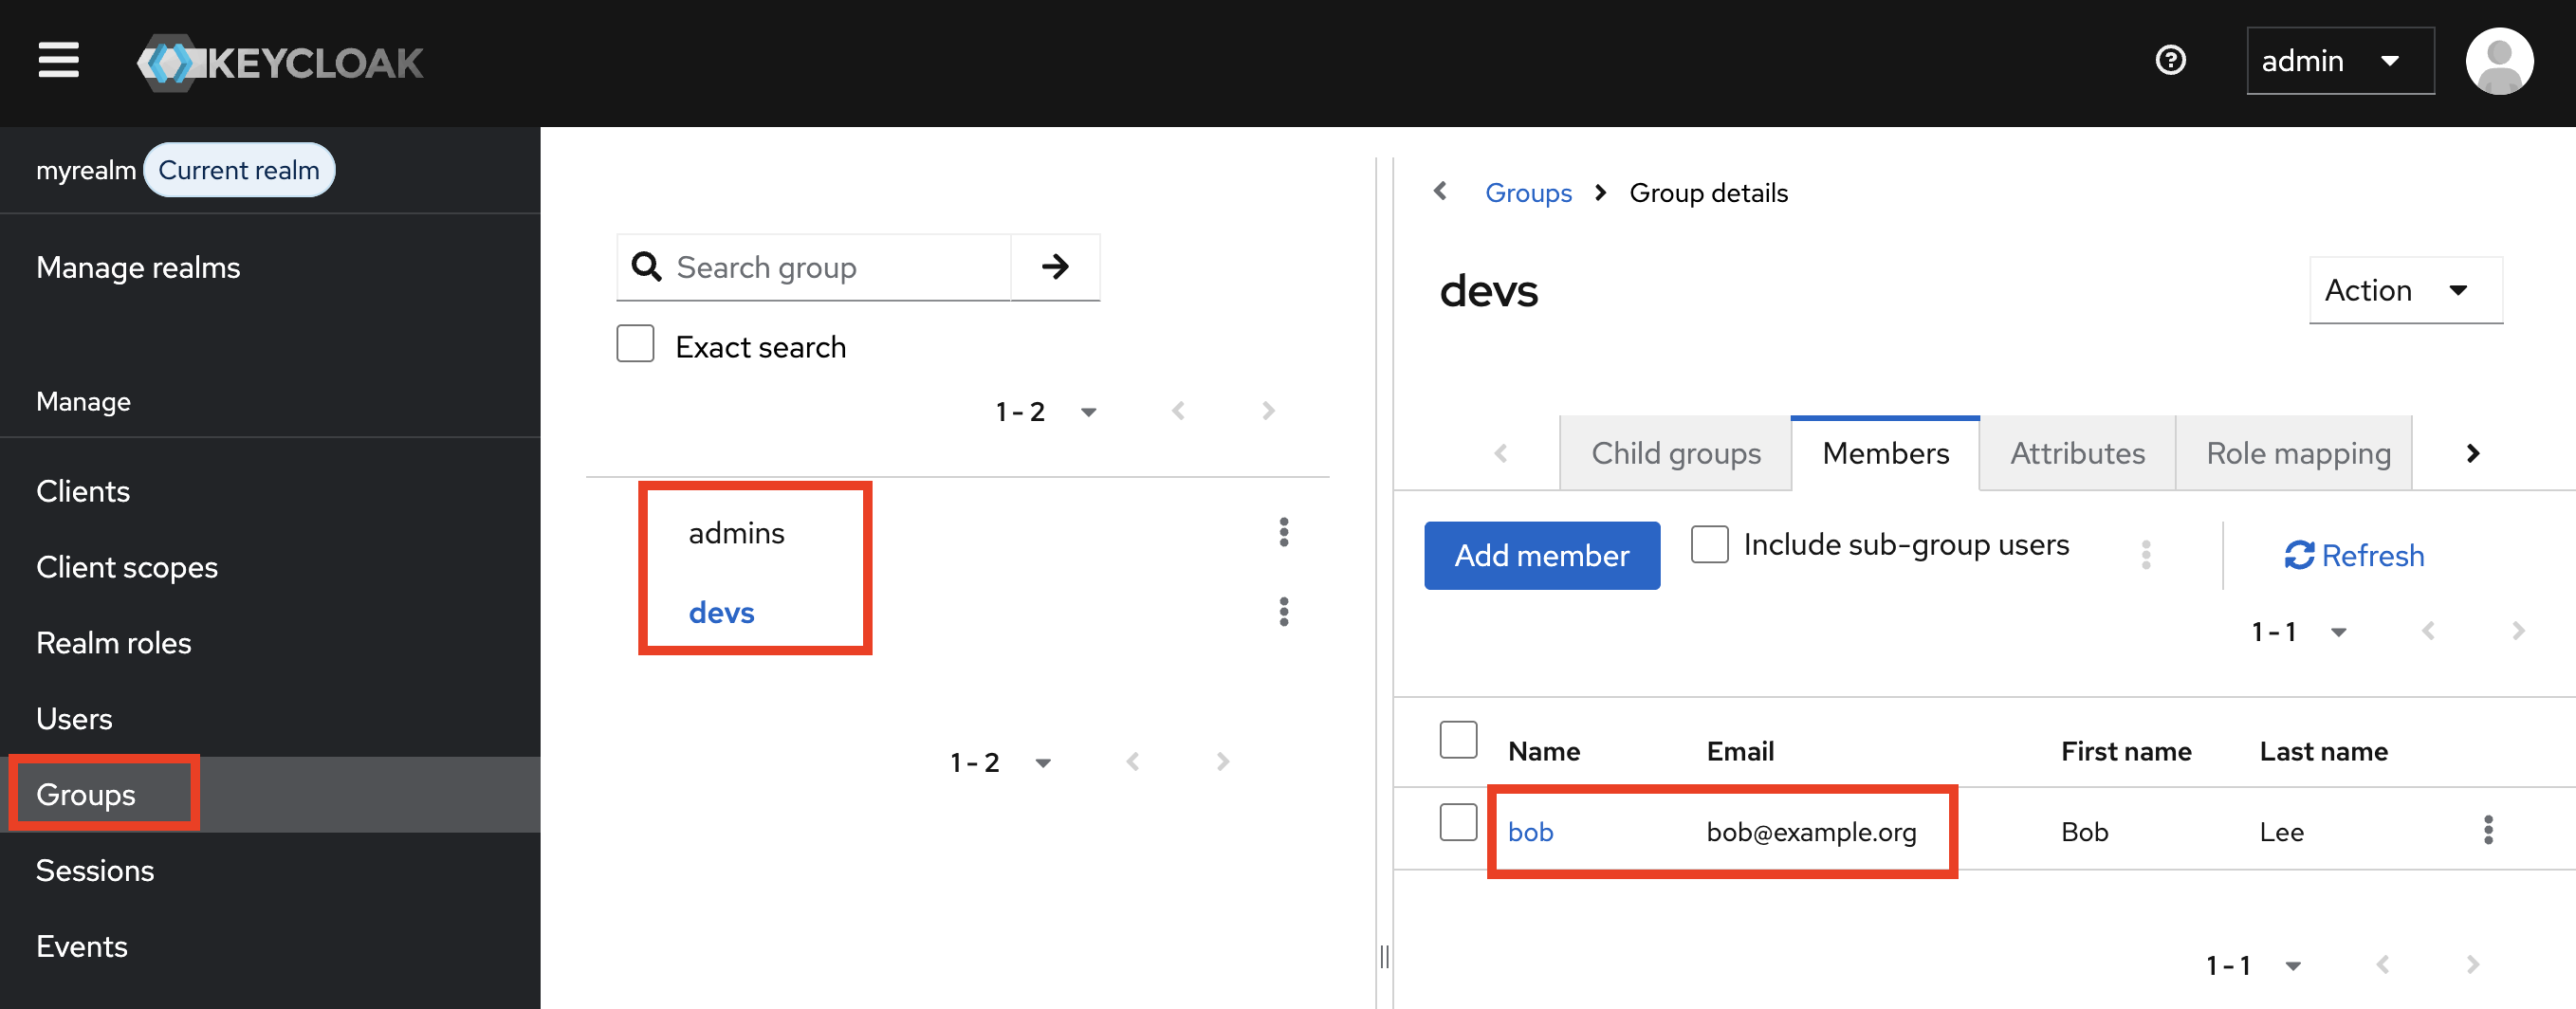The width and height of the screenshot is (2576, 1009).
Task: Go to previous page in bottom members pagination
Action: 2382,965
